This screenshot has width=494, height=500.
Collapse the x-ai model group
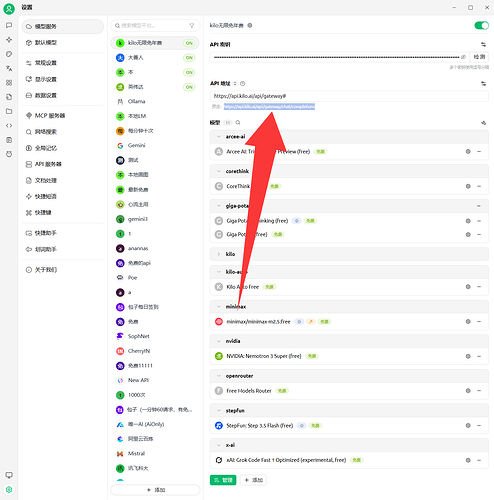click(219, 445)
